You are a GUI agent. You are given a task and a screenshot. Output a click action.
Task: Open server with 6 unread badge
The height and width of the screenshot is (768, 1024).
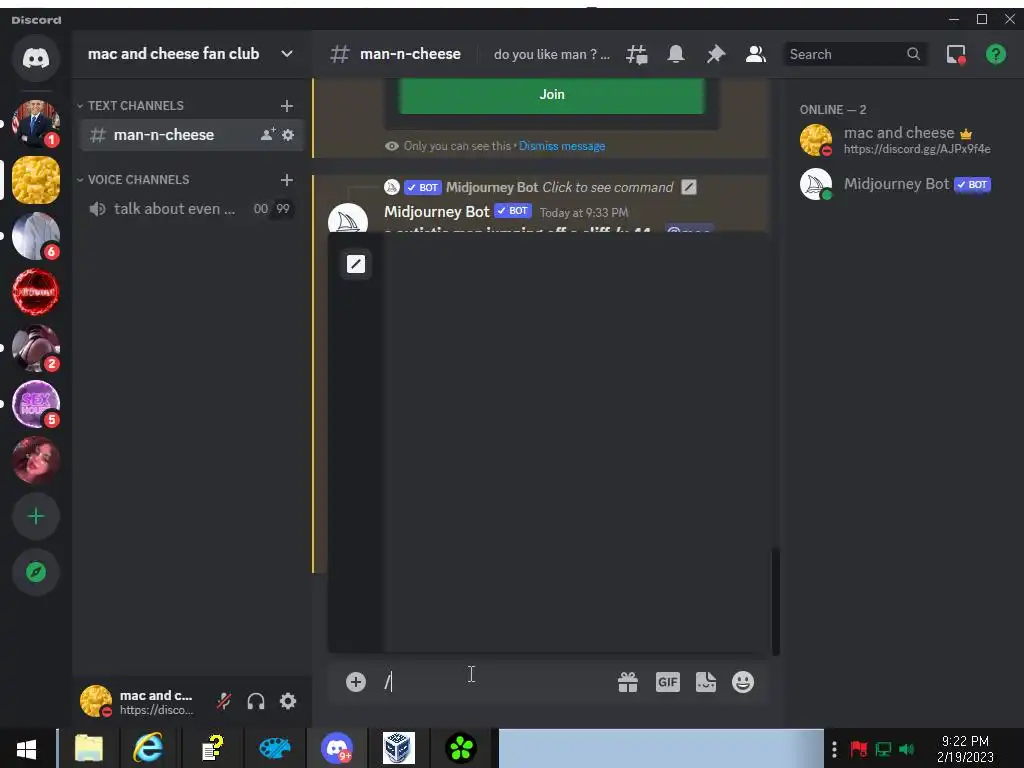tap(36, 236)
